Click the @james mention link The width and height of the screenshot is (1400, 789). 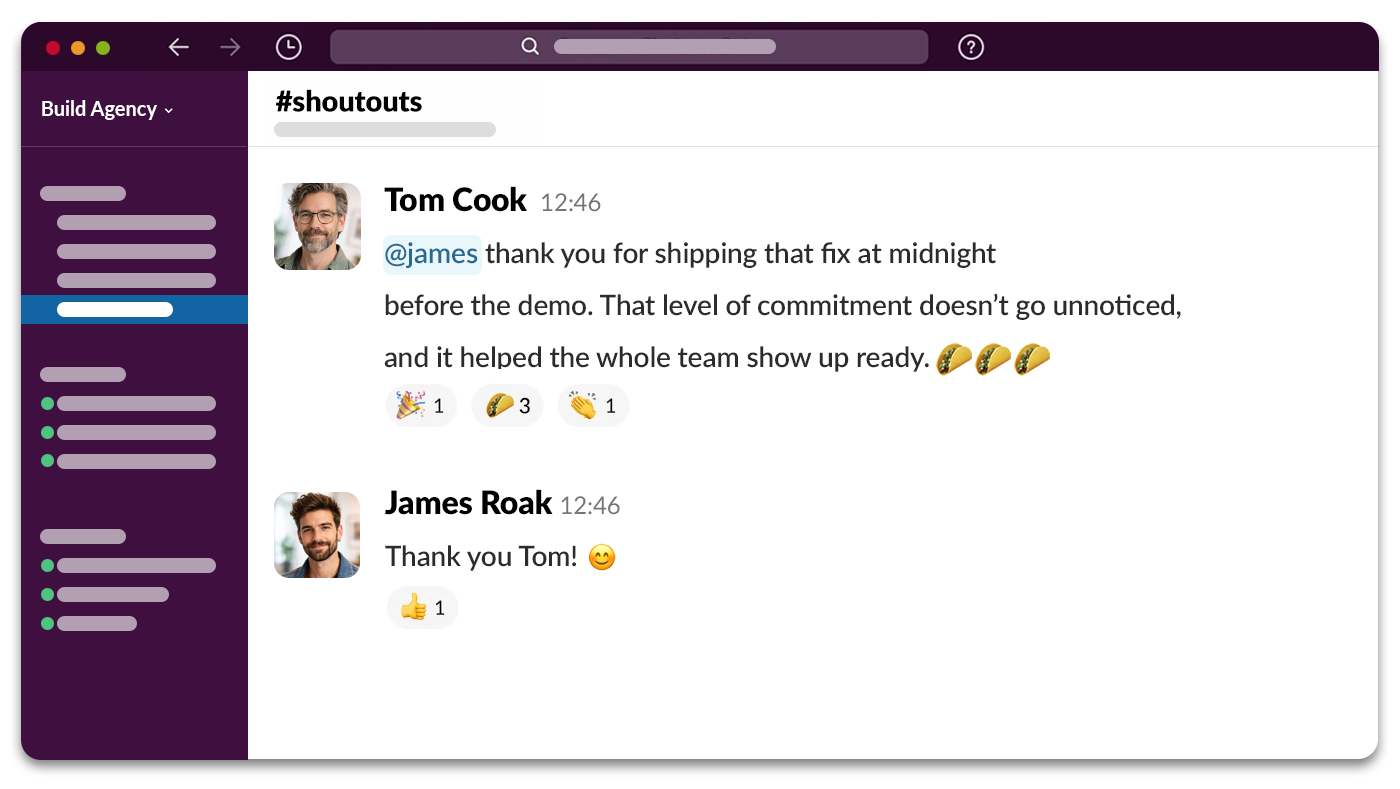click(432, 254)
